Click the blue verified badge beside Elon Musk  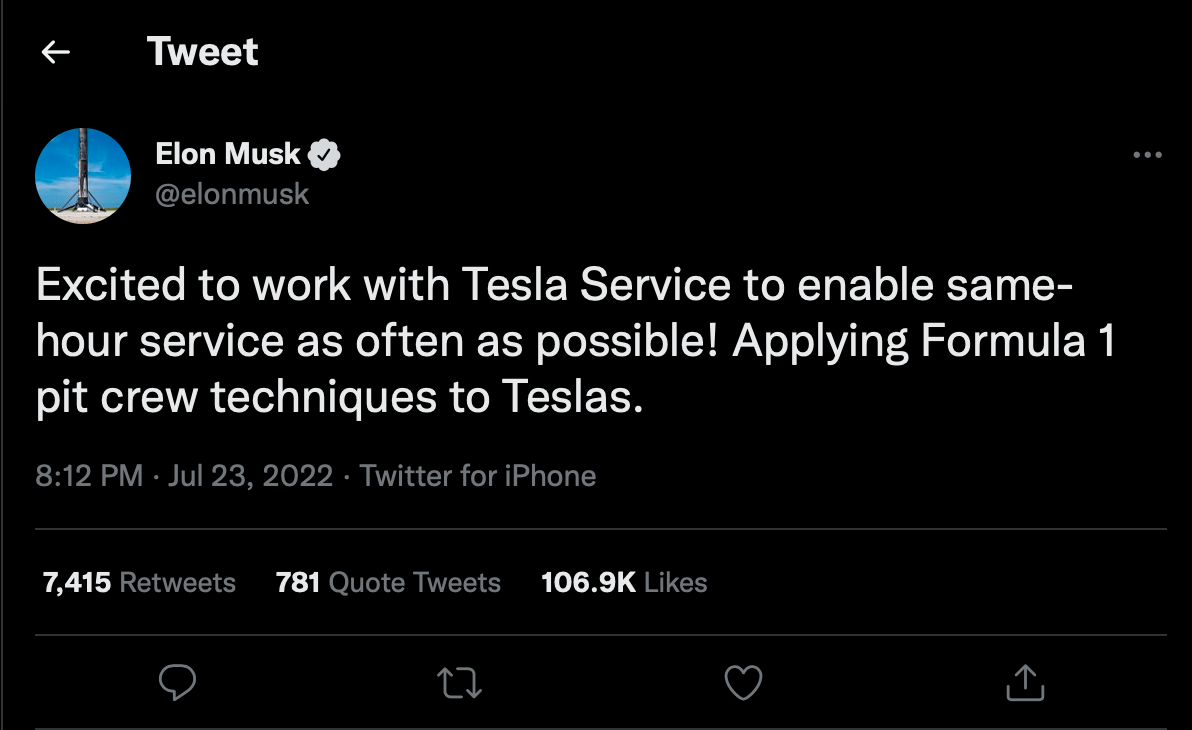tap(325, 154)
